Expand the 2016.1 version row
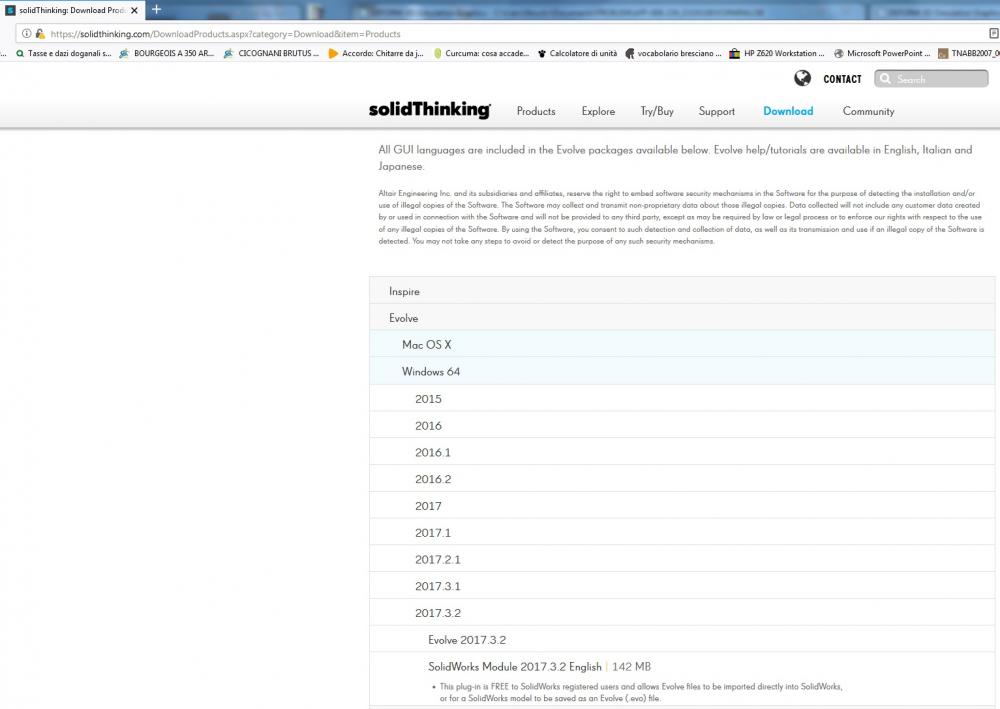Screen dimensions: 1000x709 point(682,452)
